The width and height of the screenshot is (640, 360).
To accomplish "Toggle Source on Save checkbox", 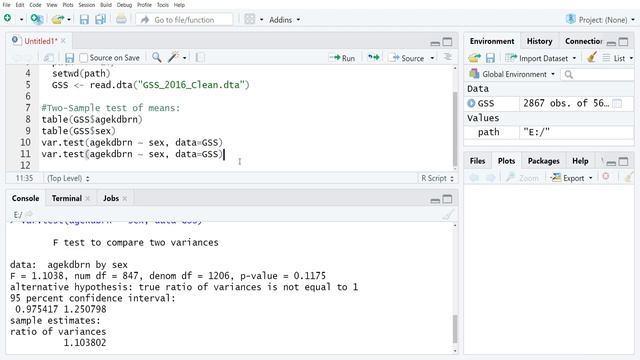I will pyautogui.click(x=83, y=58).
